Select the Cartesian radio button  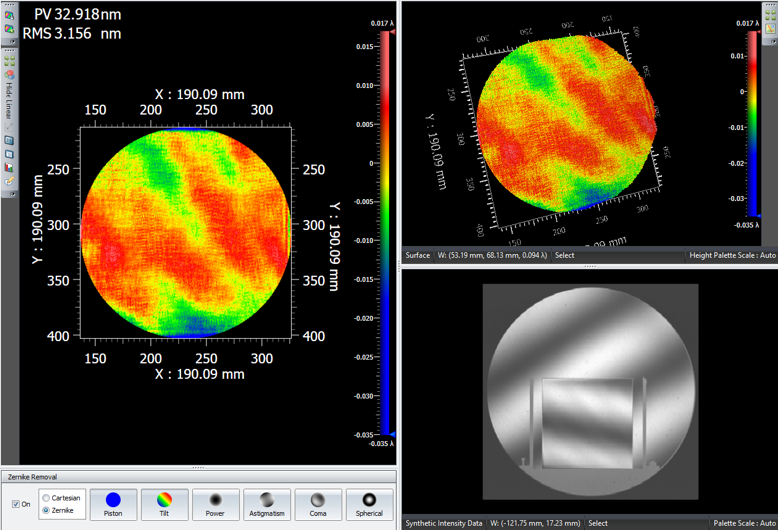(x=44, y=497)
